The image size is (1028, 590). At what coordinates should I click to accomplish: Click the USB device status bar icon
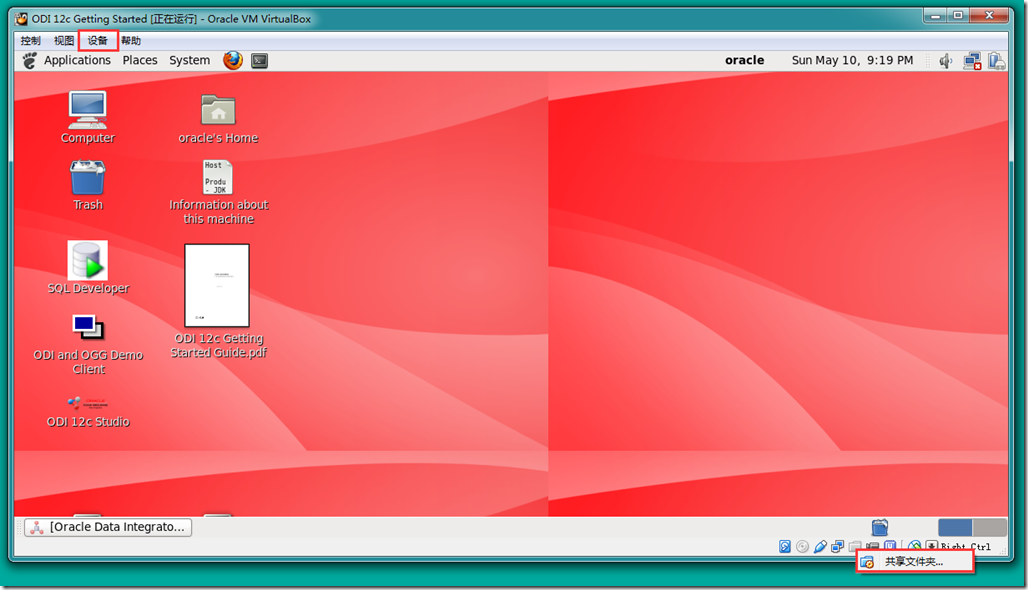coord(820,547)
